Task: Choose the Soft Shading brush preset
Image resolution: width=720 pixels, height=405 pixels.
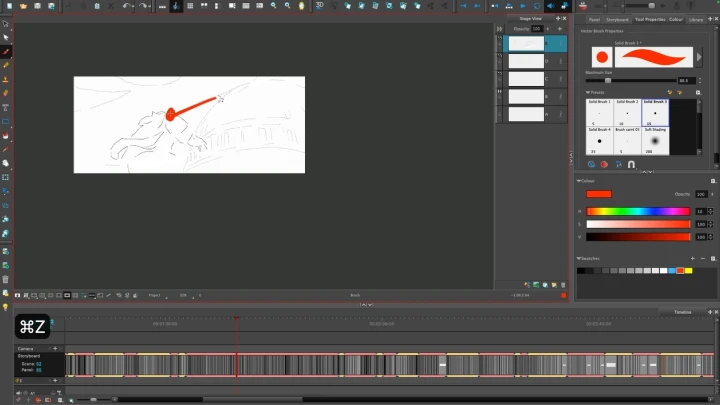Action: coord(655,140)
